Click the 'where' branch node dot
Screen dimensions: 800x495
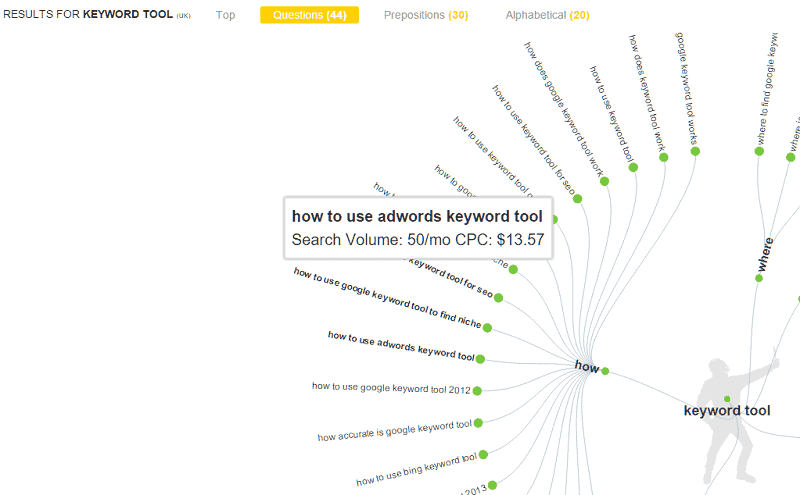click(x=759, y=278)
